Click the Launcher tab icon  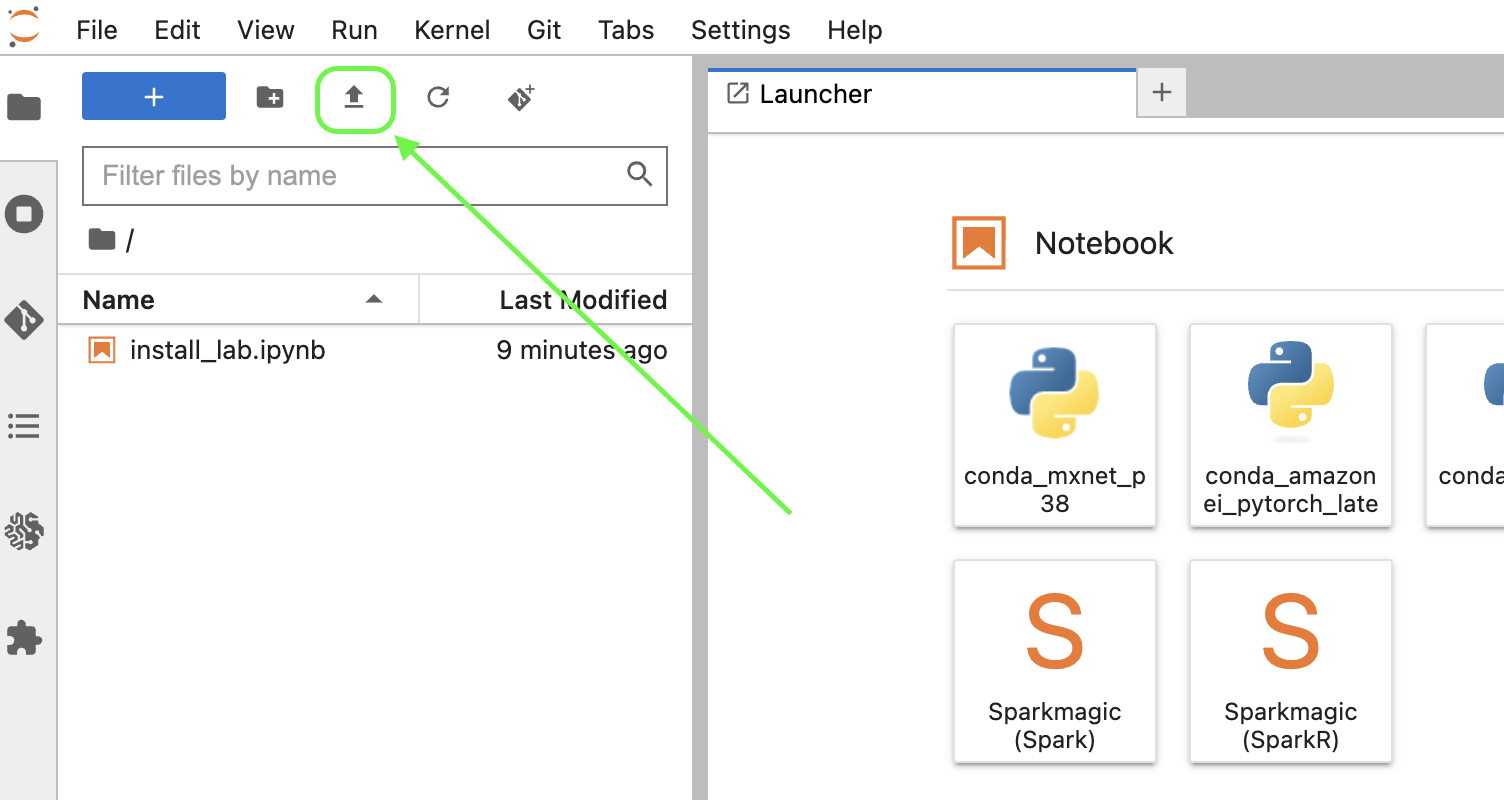pos(738,94)
